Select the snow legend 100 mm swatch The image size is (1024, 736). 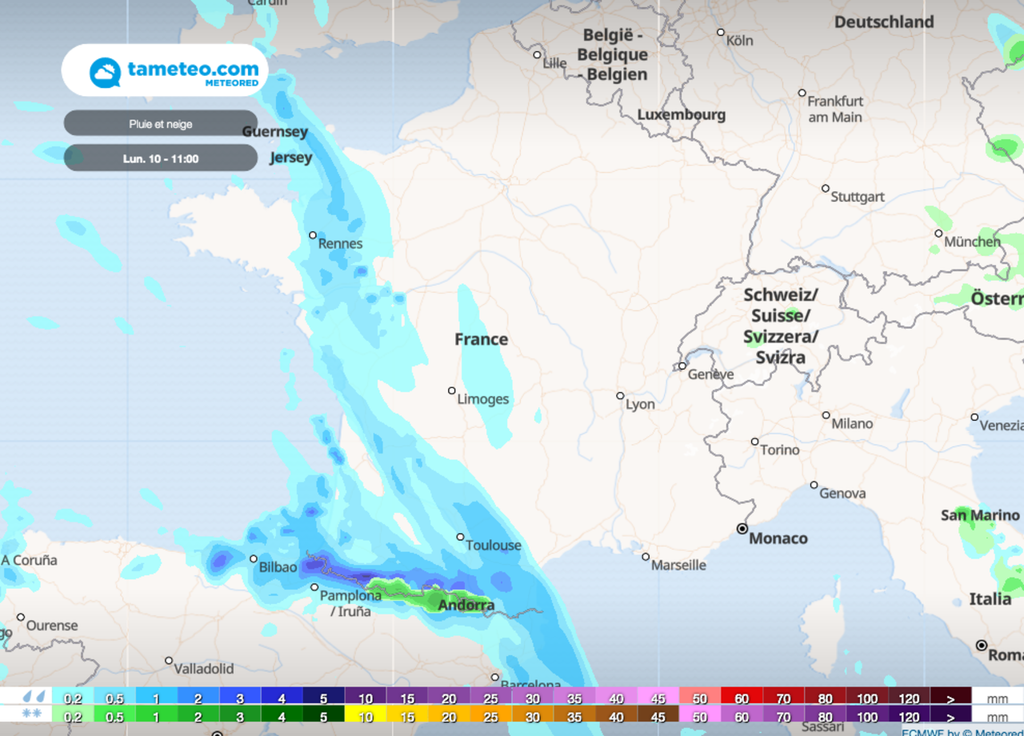point(867,714)
